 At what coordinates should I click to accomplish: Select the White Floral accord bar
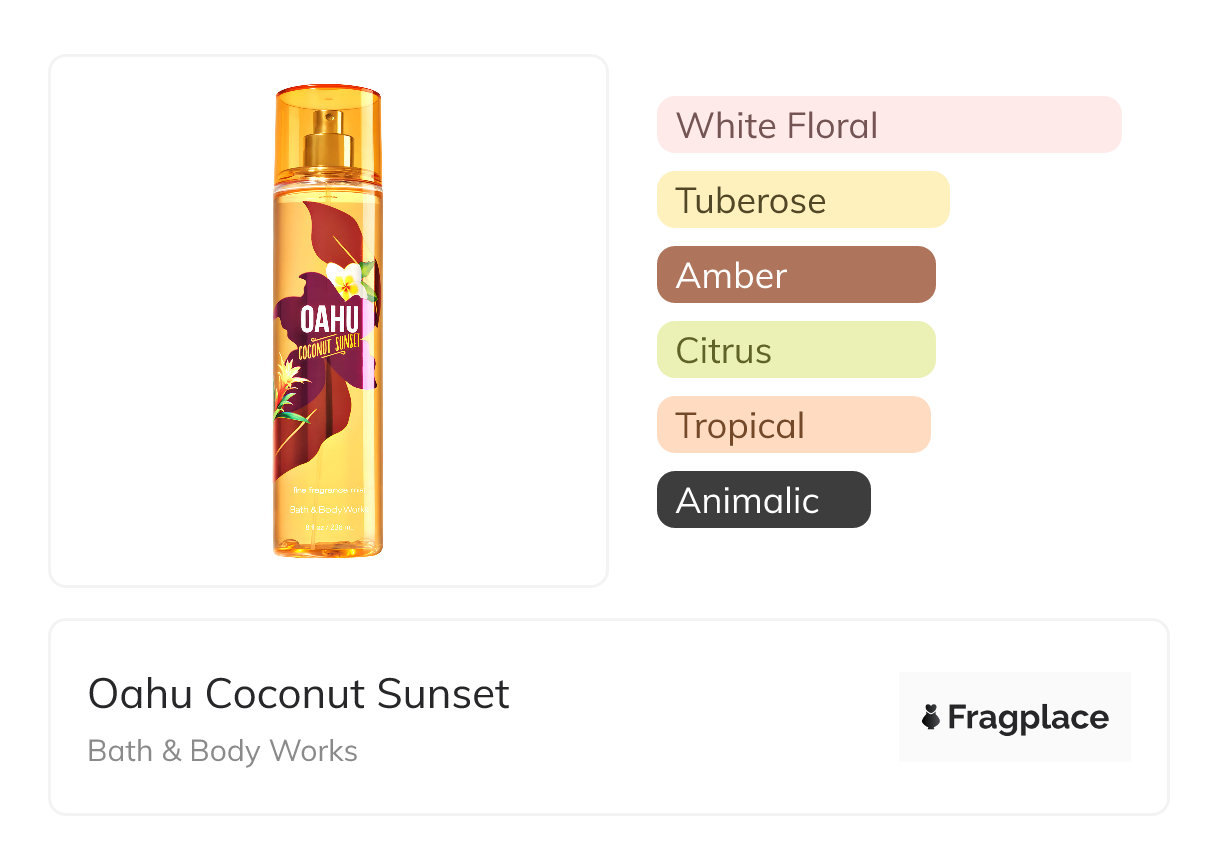tap(888, 125)
